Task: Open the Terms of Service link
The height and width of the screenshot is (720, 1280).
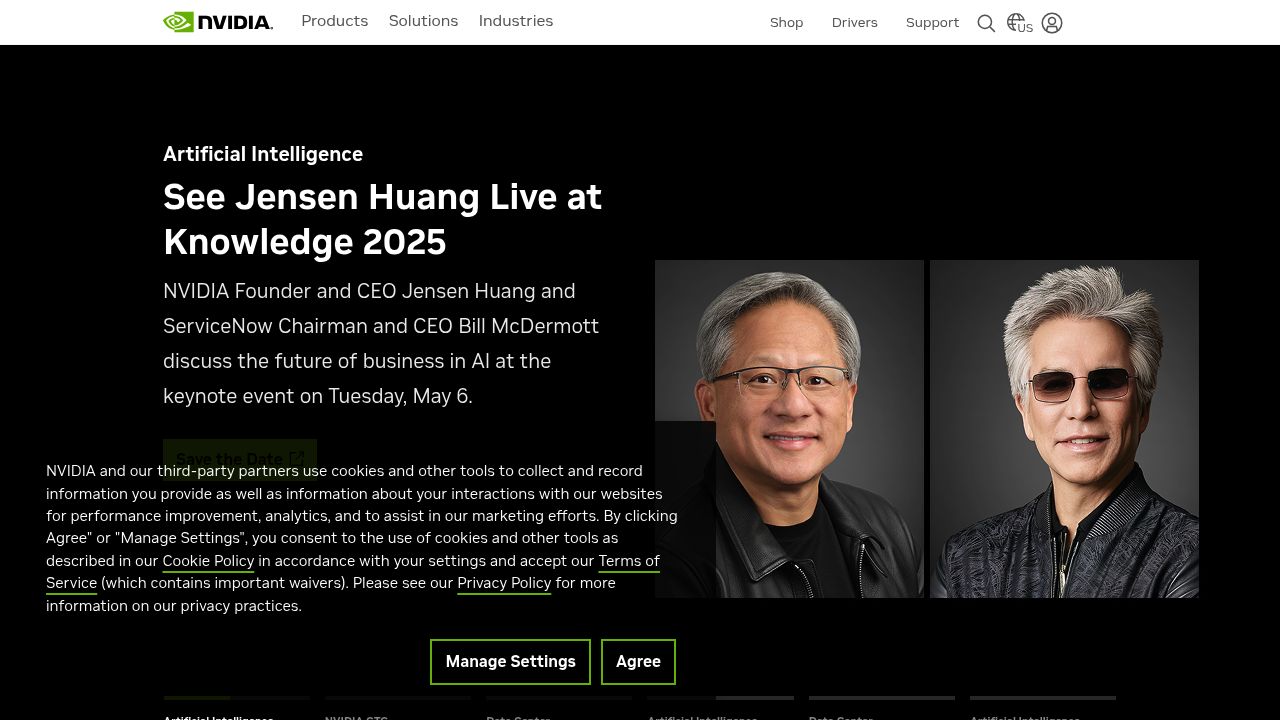Action: [x=628, y=561]
